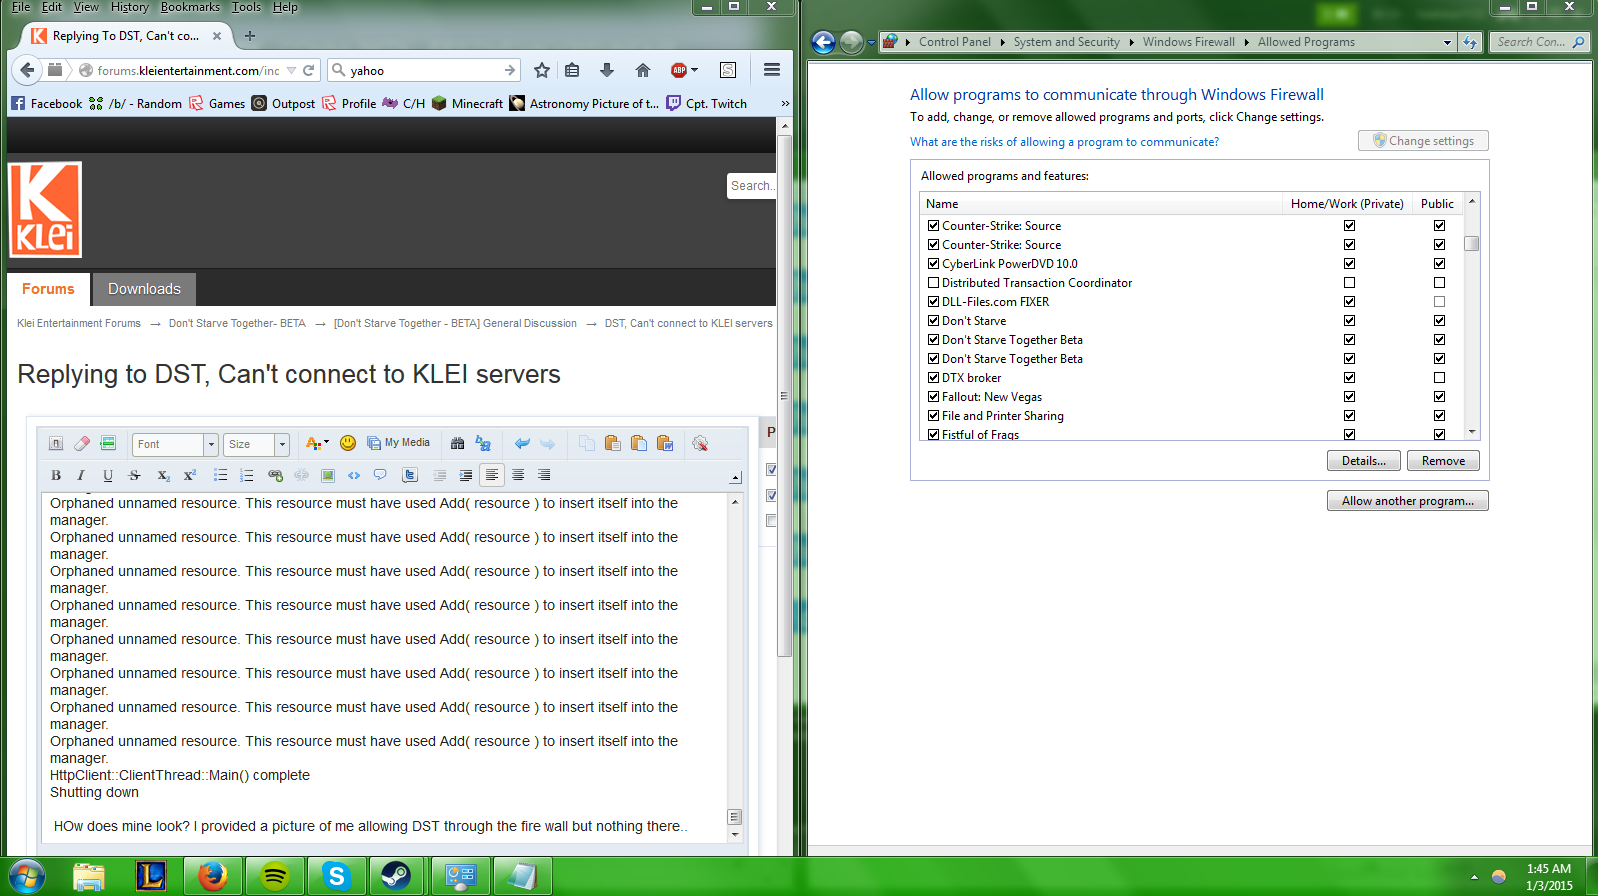Bookmark this page with the star

click(542, 70)
